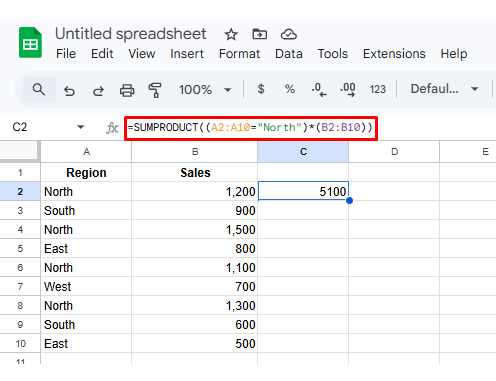Increase decimal places
The image size is (496, 381).
[347, 90]
